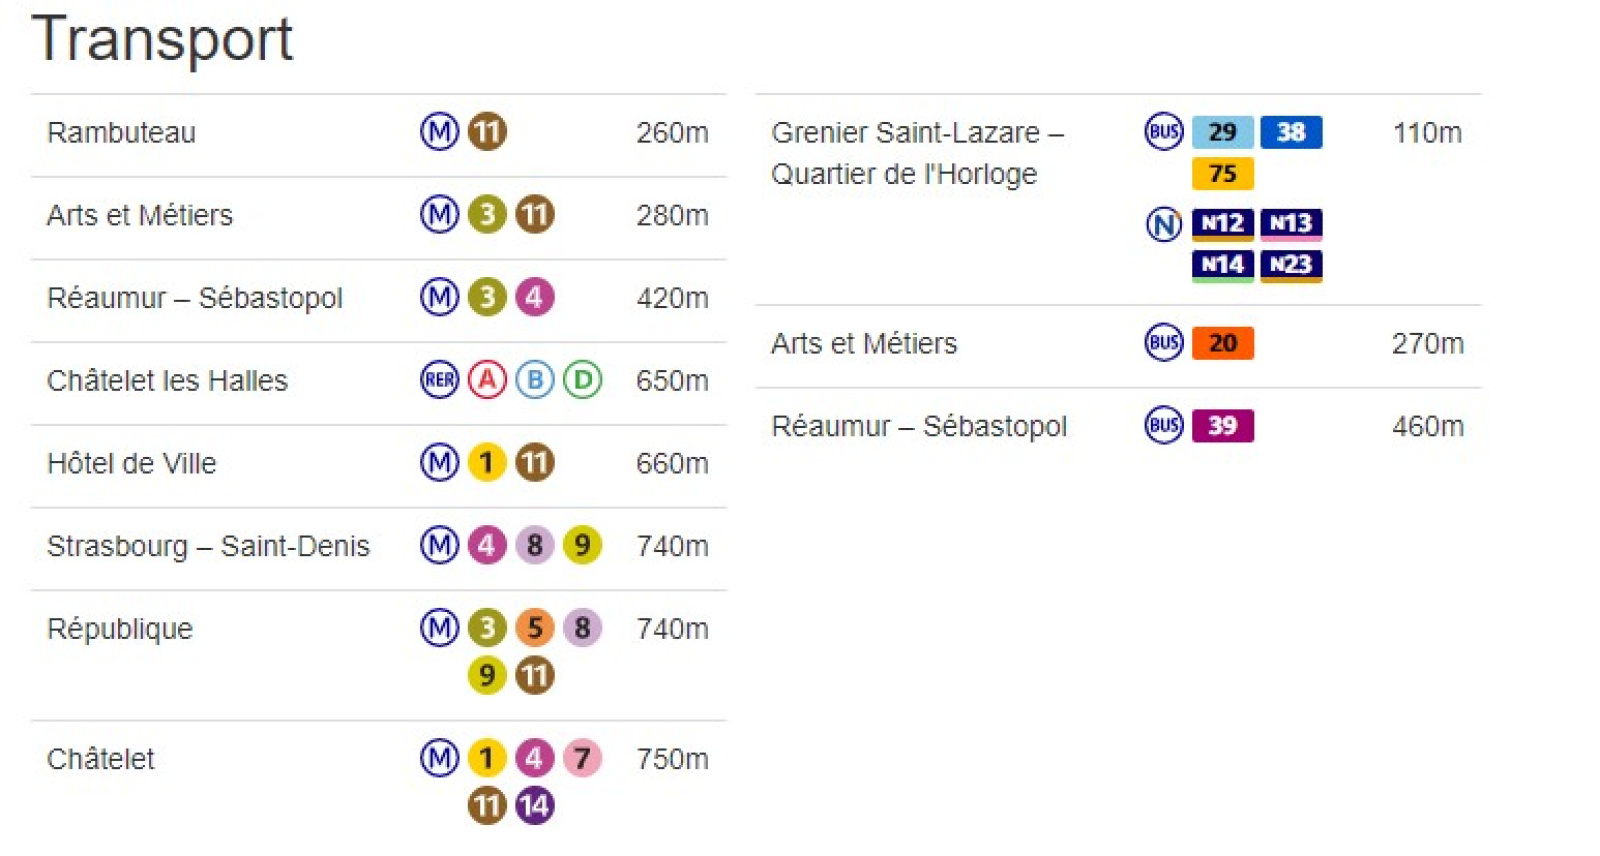1600x856 pixels.
Task: Click the Metro line 7 badge
Action: (583, 758)
